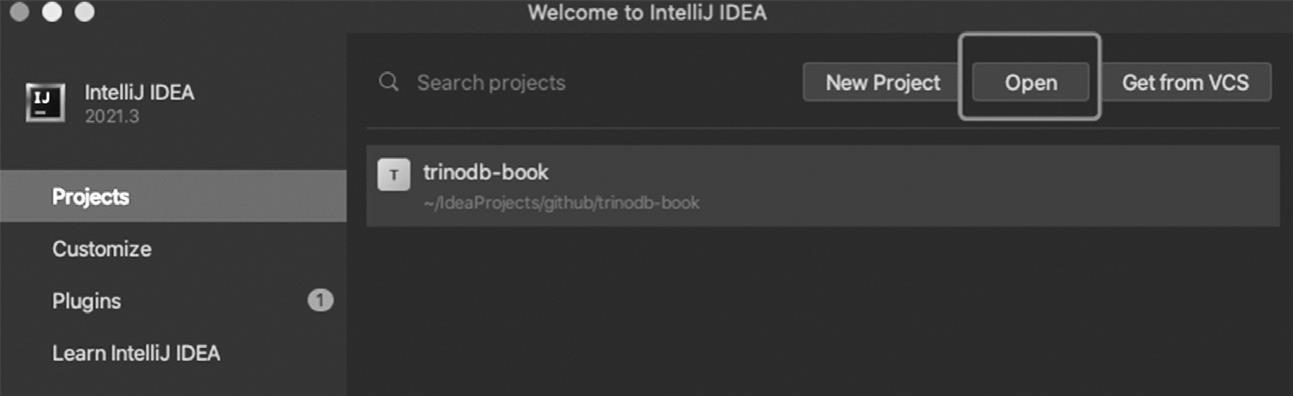Screen dimensions: 1294x397
Task: Click New Project button
Action: (883, 83)
